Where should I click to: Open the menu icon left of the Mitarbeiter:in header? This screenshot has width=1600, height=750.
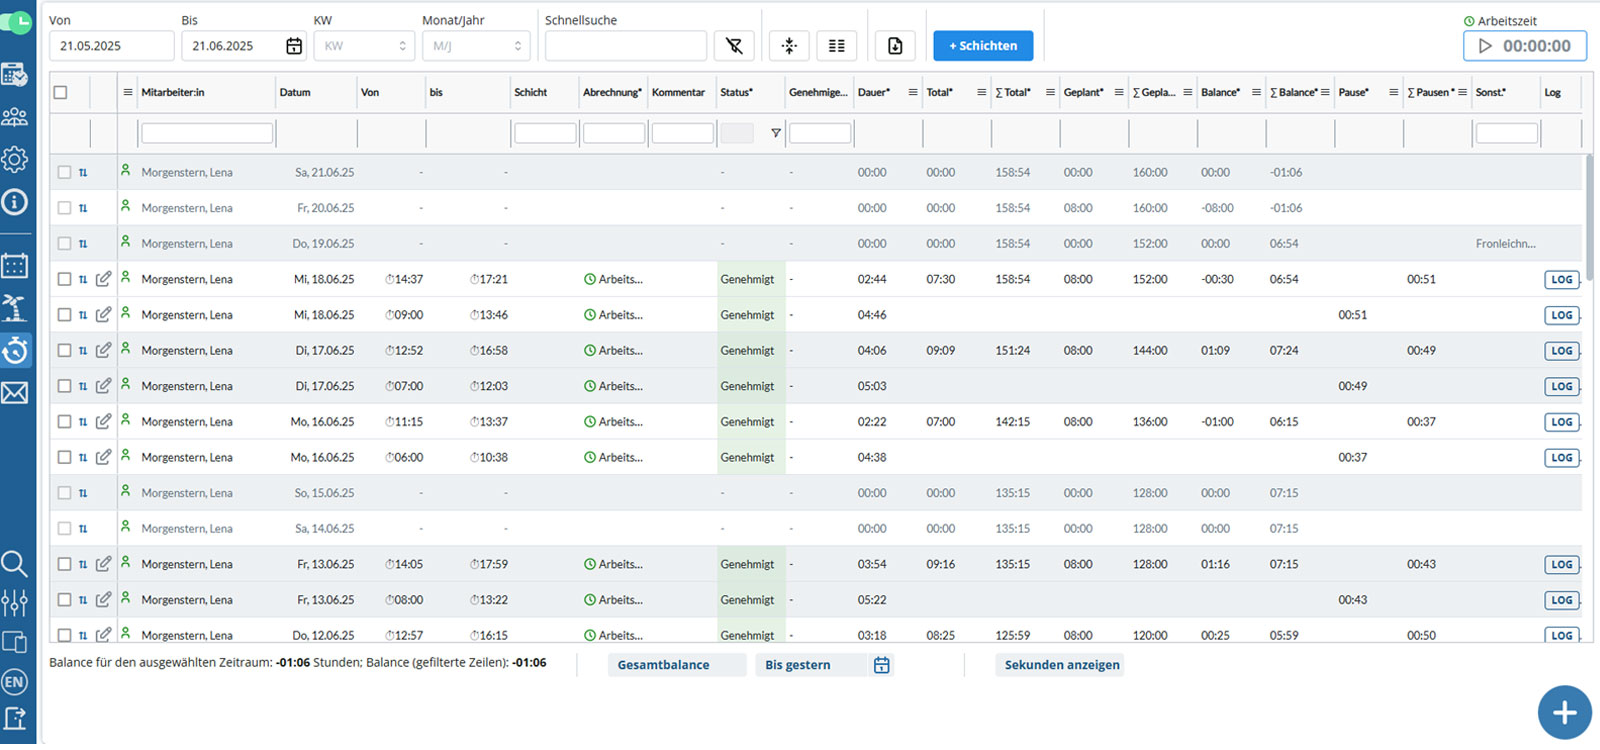point(128,92)
